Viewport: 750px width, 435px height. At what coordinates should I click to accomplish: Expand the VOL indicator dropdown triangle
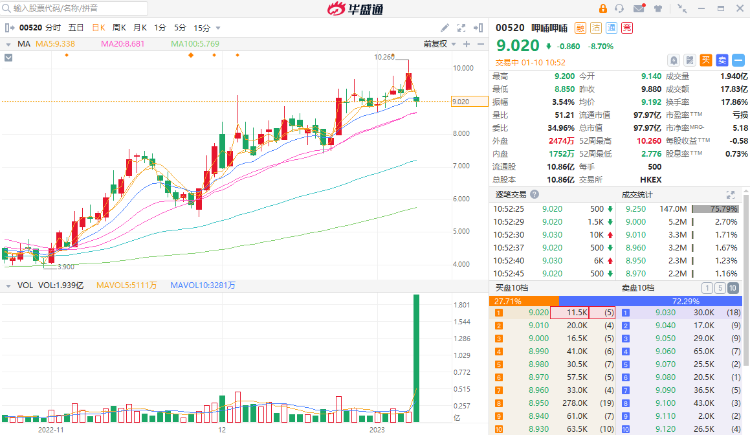[x=8, y=286]
